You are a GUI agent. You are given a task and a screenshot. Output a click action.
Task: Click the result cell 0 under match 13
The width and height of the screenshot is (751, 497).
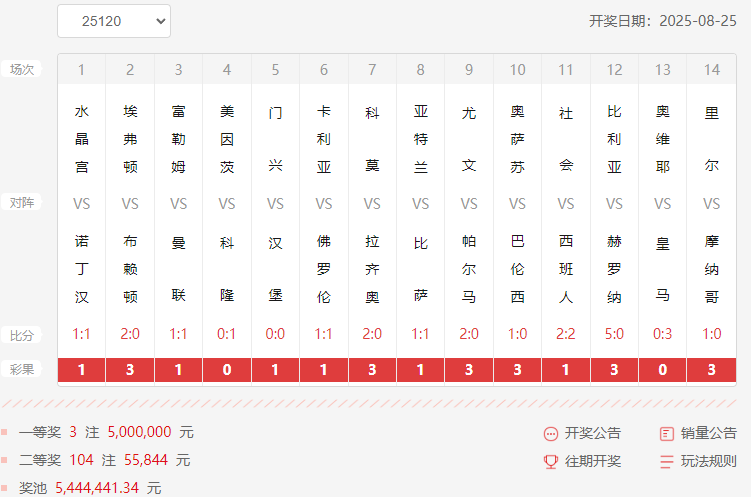tap(662, 370)
